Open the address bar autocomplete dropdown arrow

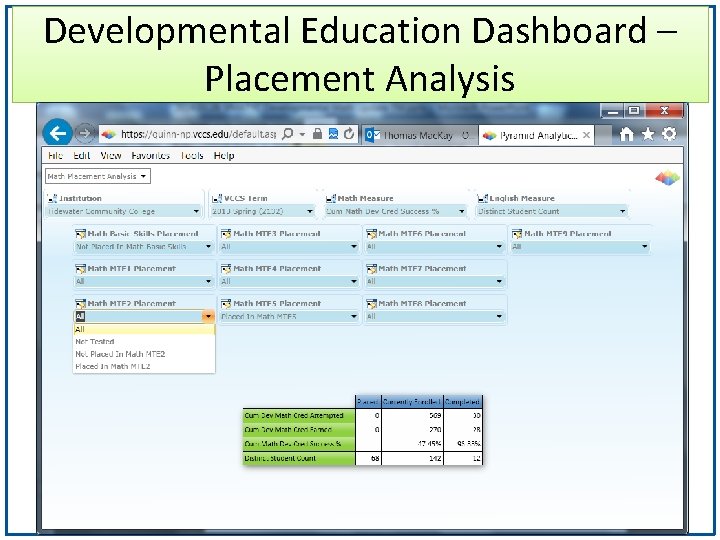302,134
